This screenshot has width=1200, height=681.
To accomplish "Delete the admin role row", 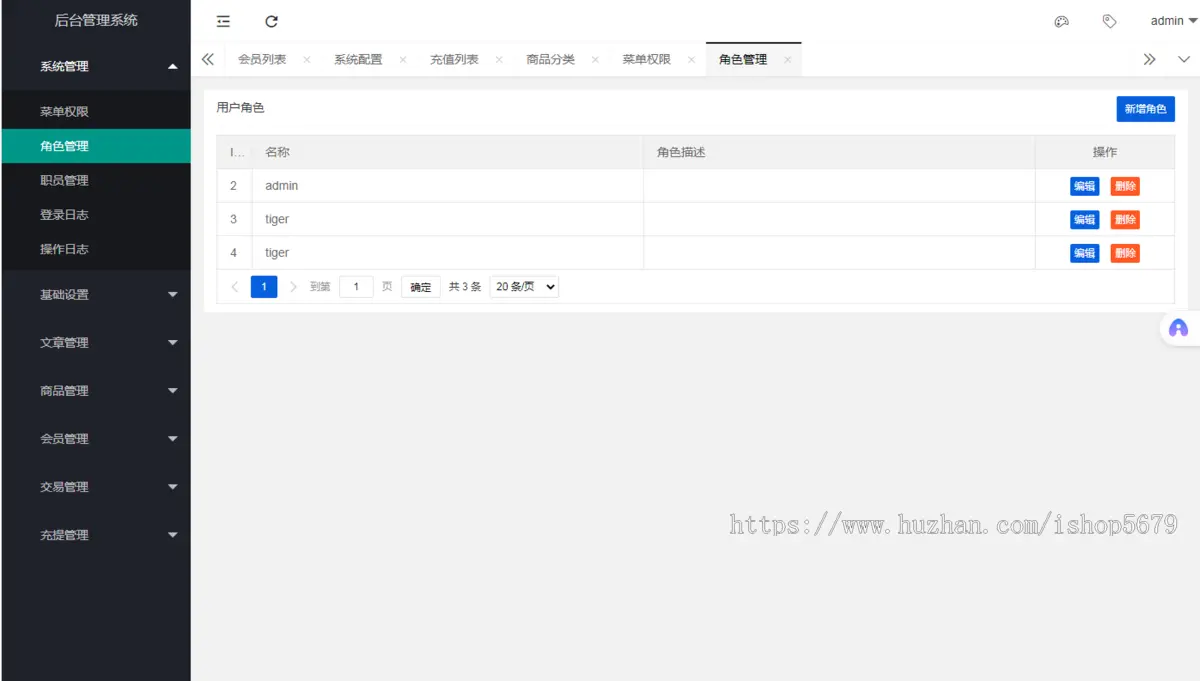I will [1125, 186].
